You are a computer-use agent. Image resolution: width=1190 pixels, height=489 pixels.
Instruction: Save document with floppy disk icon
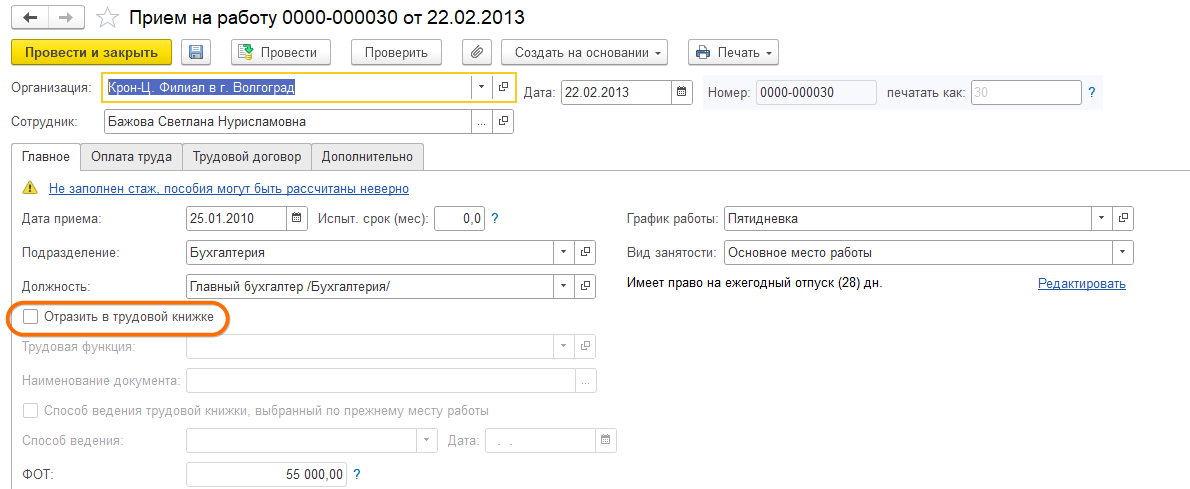(196, 53)
